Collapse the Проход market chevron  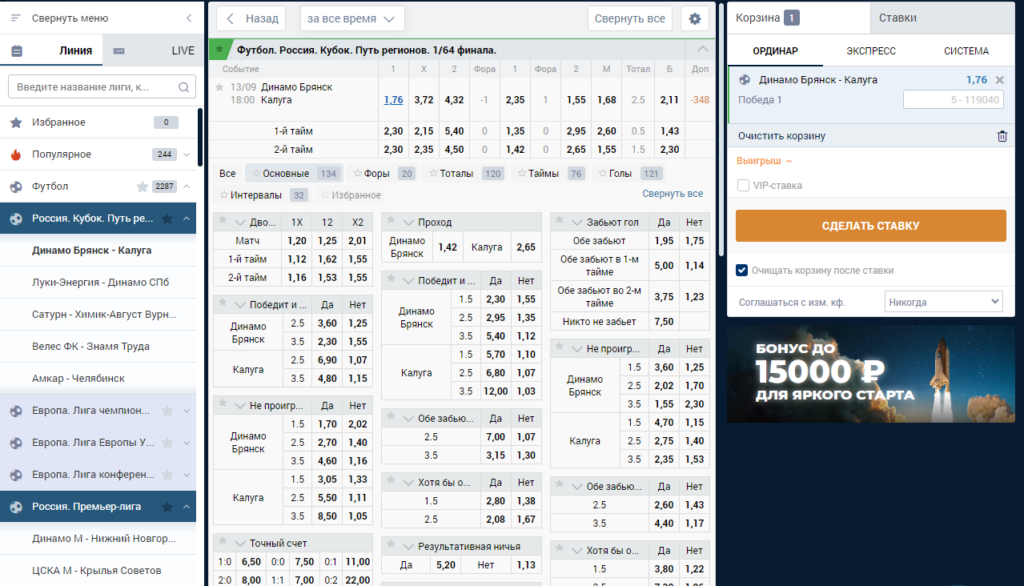pyautogui.click(x=408, y=223)
